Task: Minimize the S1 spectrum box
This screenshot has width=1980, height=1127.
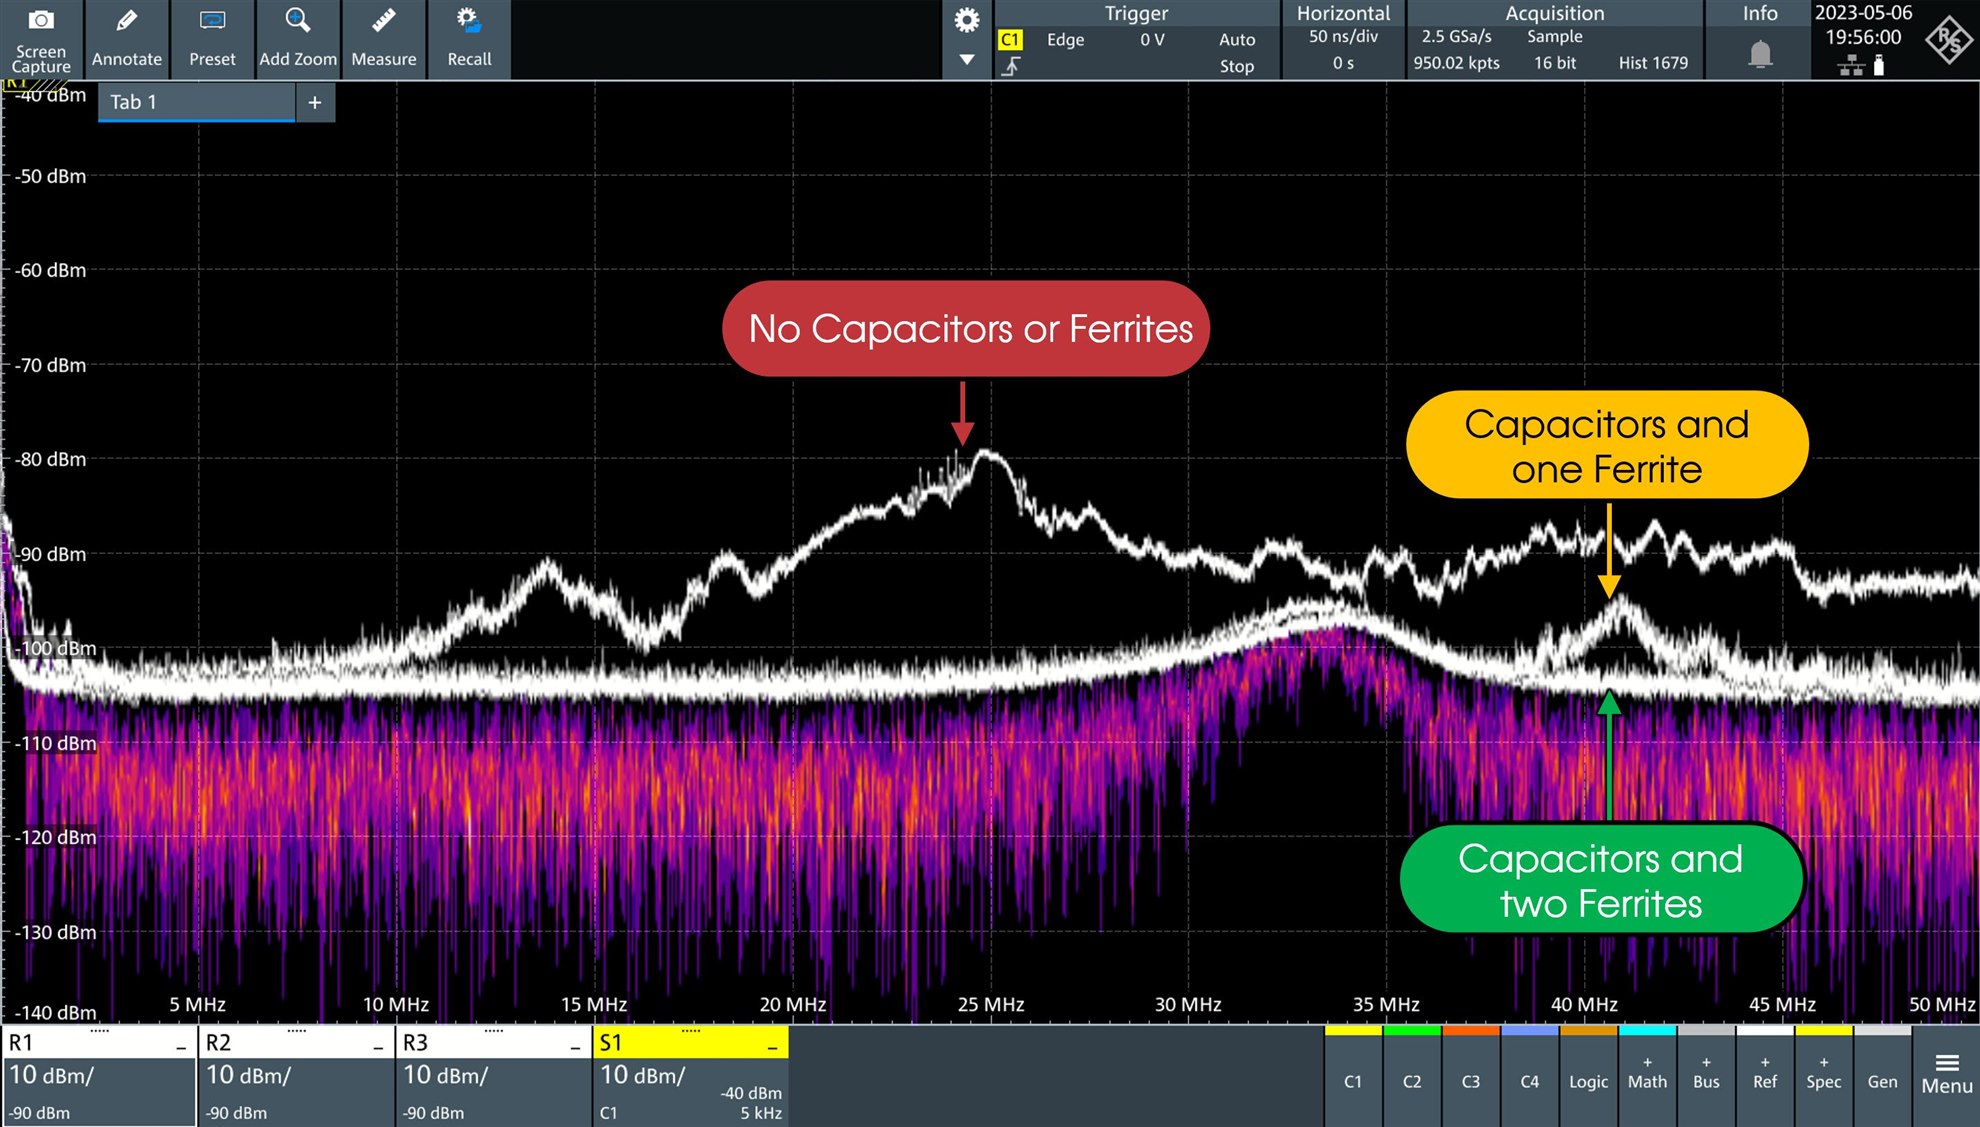Action: tap(773, 1046)
